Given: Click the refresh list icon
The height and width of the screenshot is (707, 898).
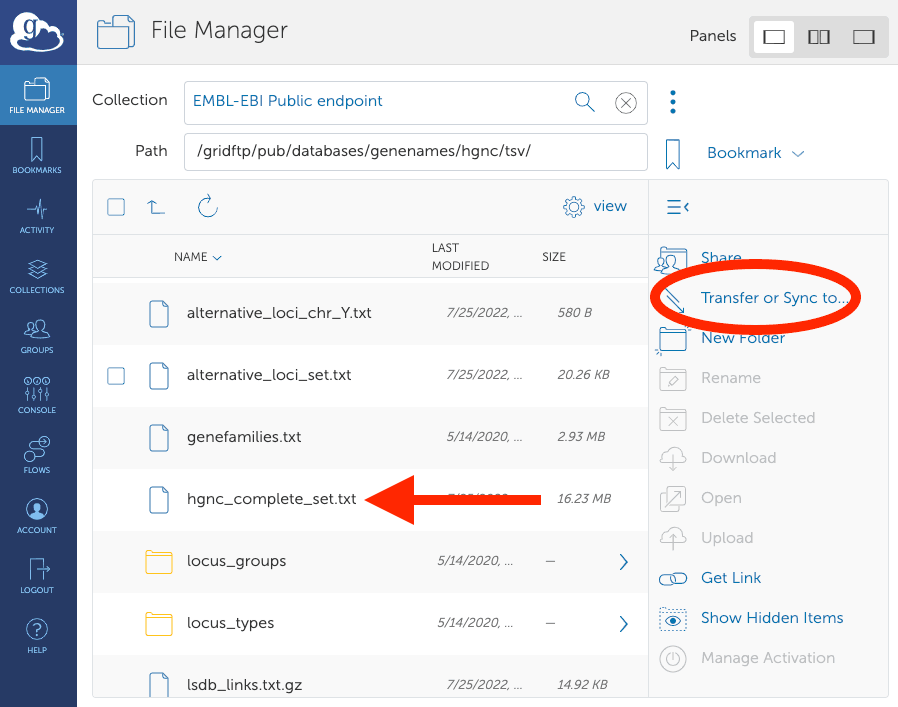Looking at the screenshot, I should click(x=207, y=207).
